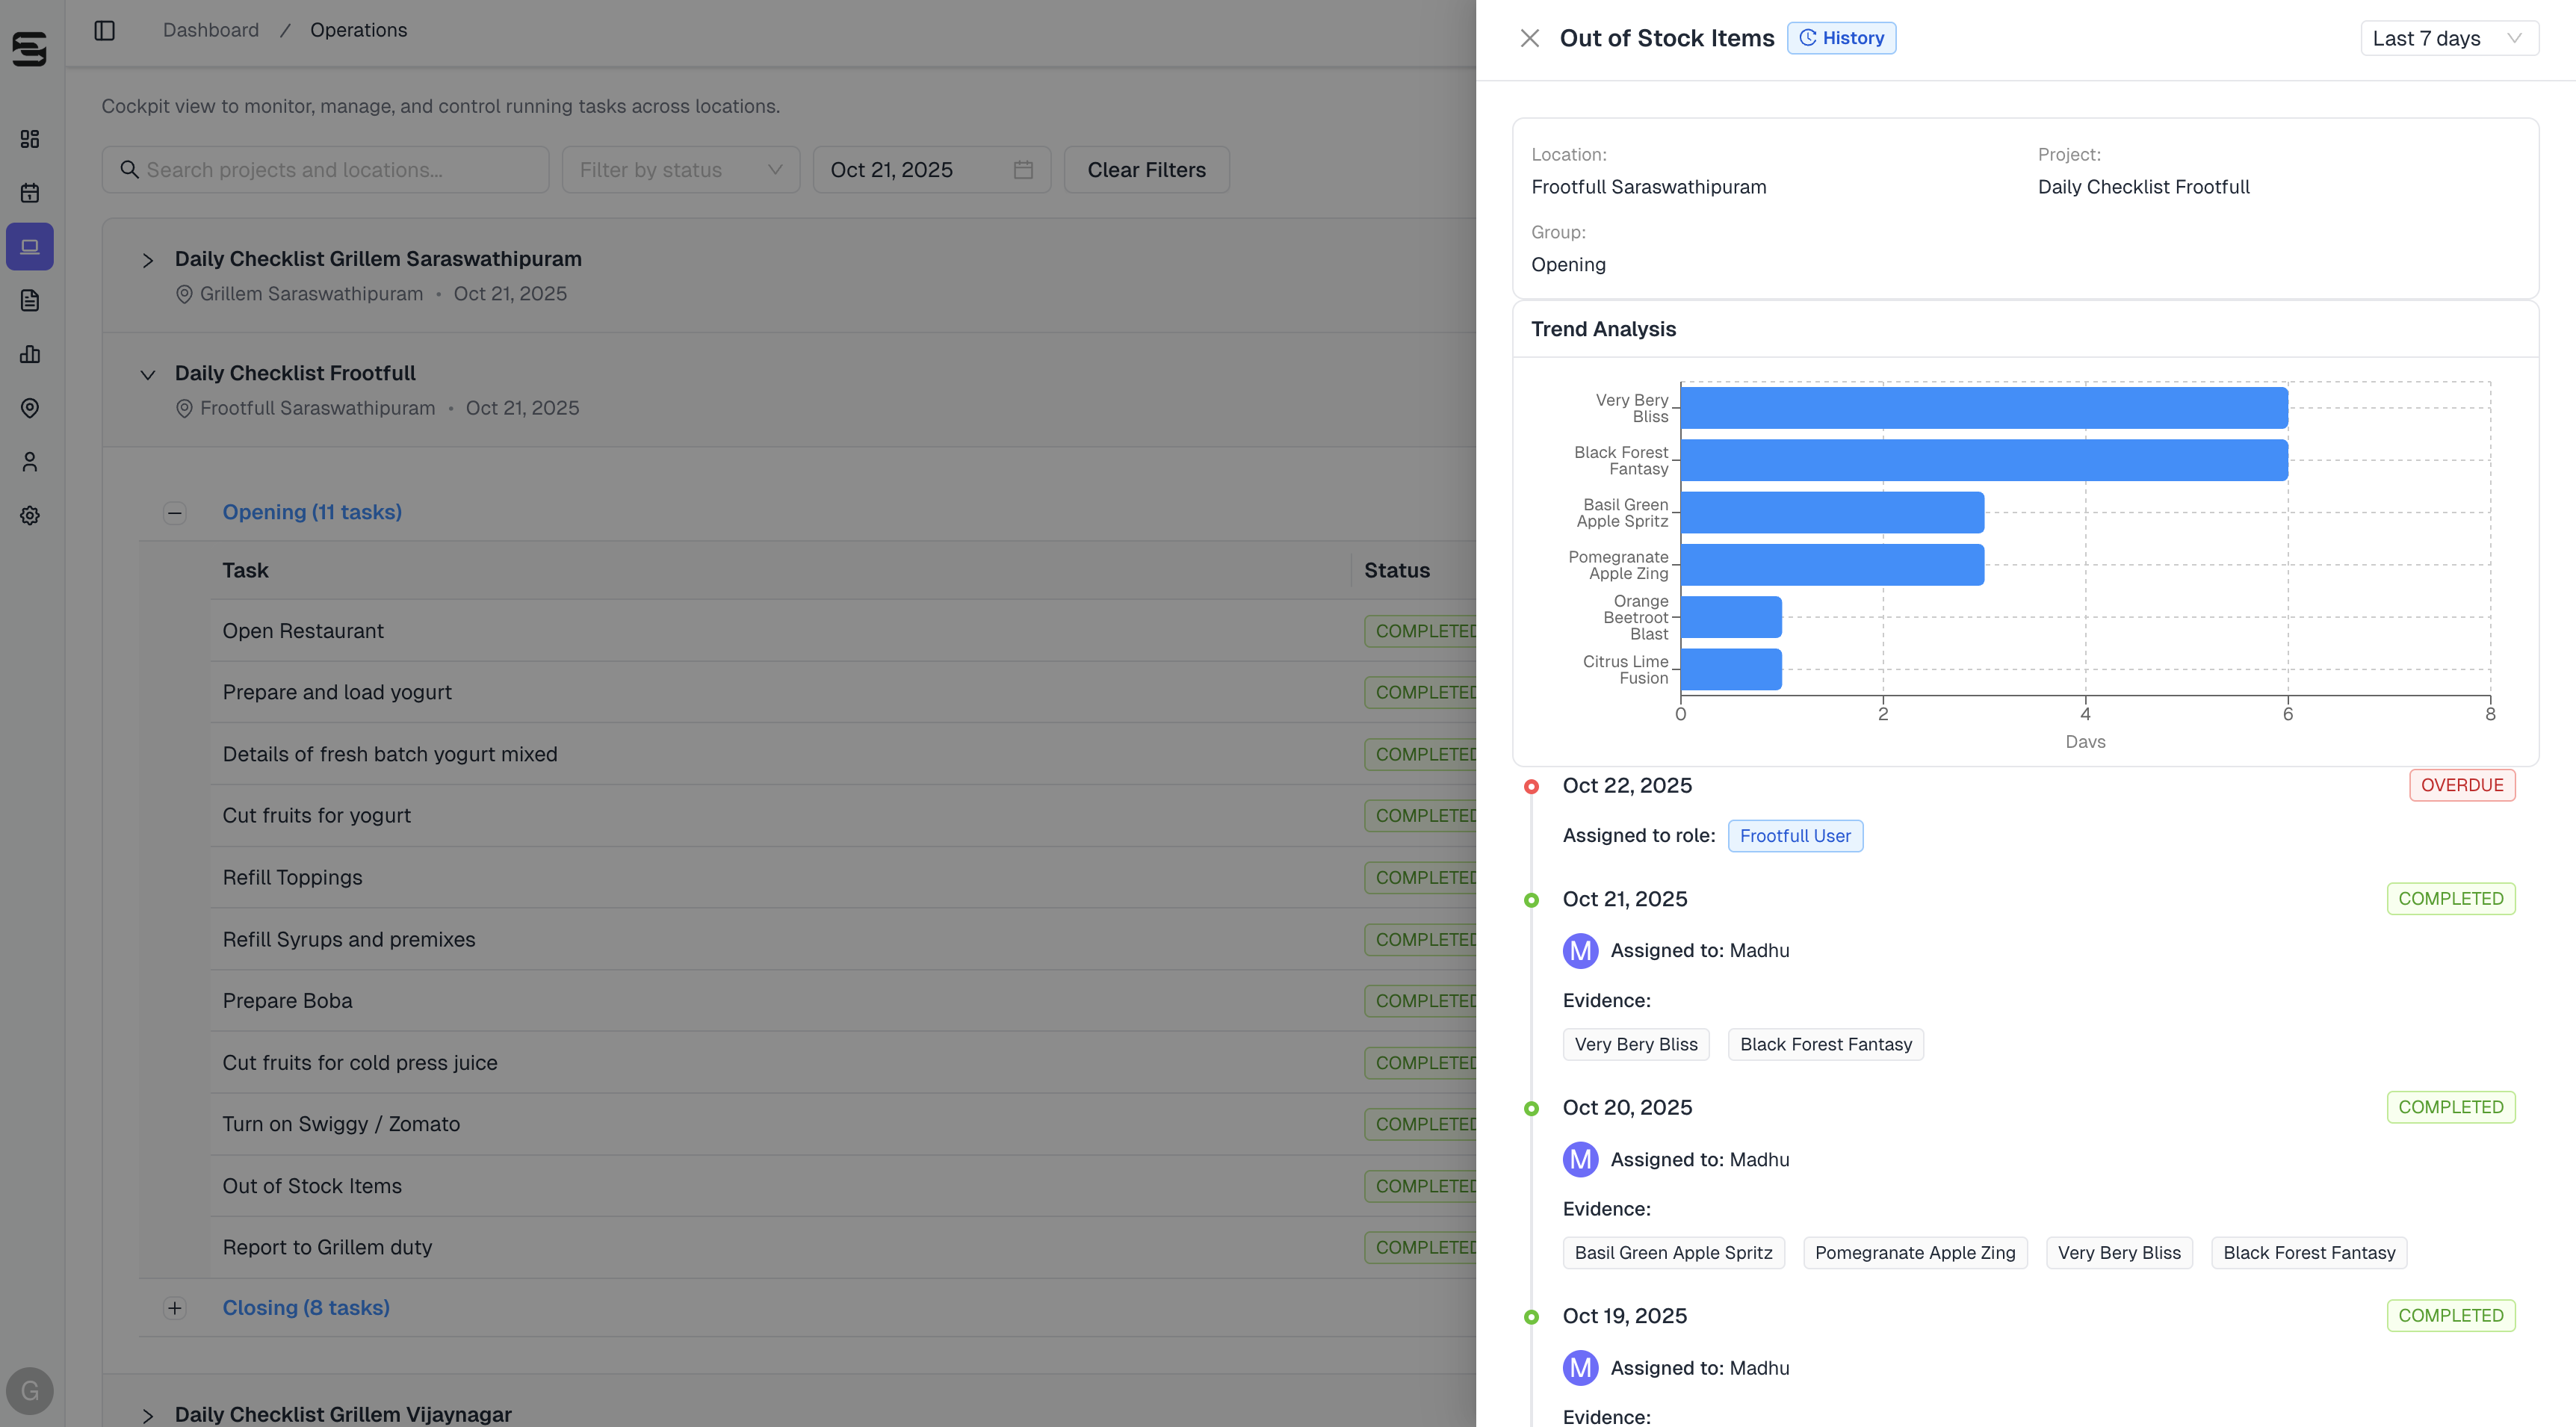Toggle the sidebar panel icon near breadcrumb
This screenshot has height=1427, width=2576.
coord(105,30)
